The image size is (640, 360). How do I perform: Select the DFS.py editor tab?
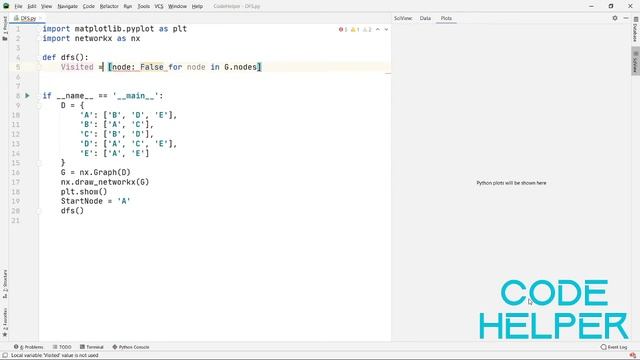coord(27,18)
